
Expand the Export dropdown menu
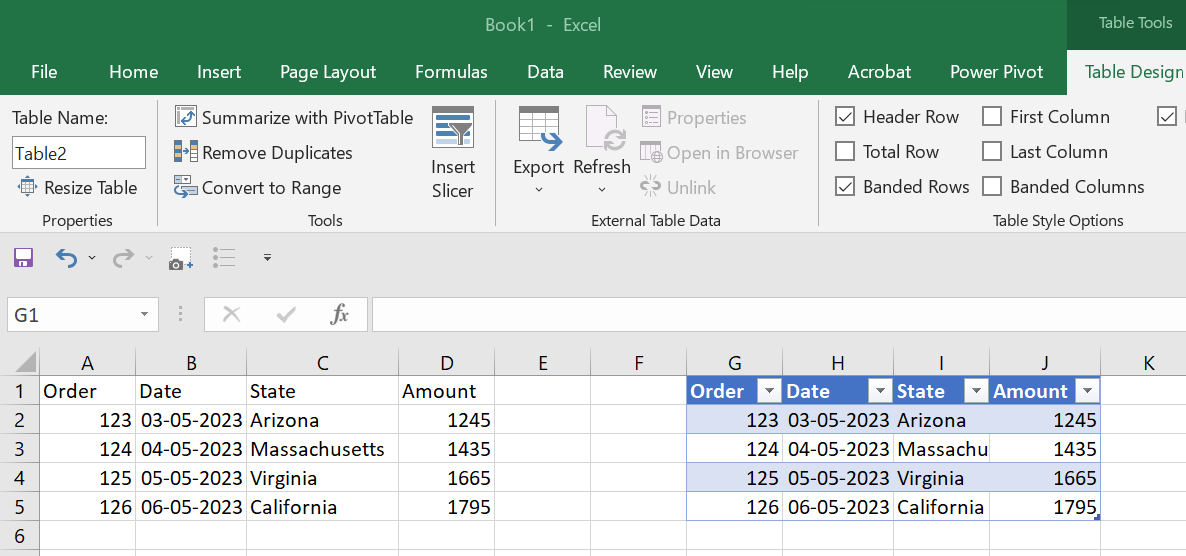(539, 189)
